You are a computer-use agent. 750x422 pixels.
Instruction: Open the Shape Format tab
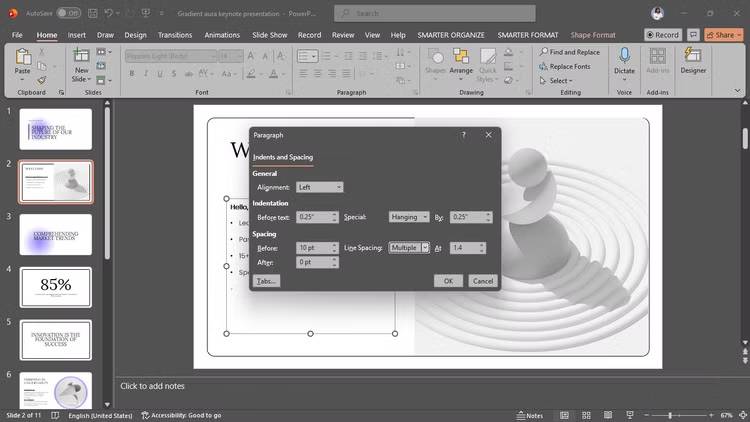pyautogui.click(x=593, y=35)
